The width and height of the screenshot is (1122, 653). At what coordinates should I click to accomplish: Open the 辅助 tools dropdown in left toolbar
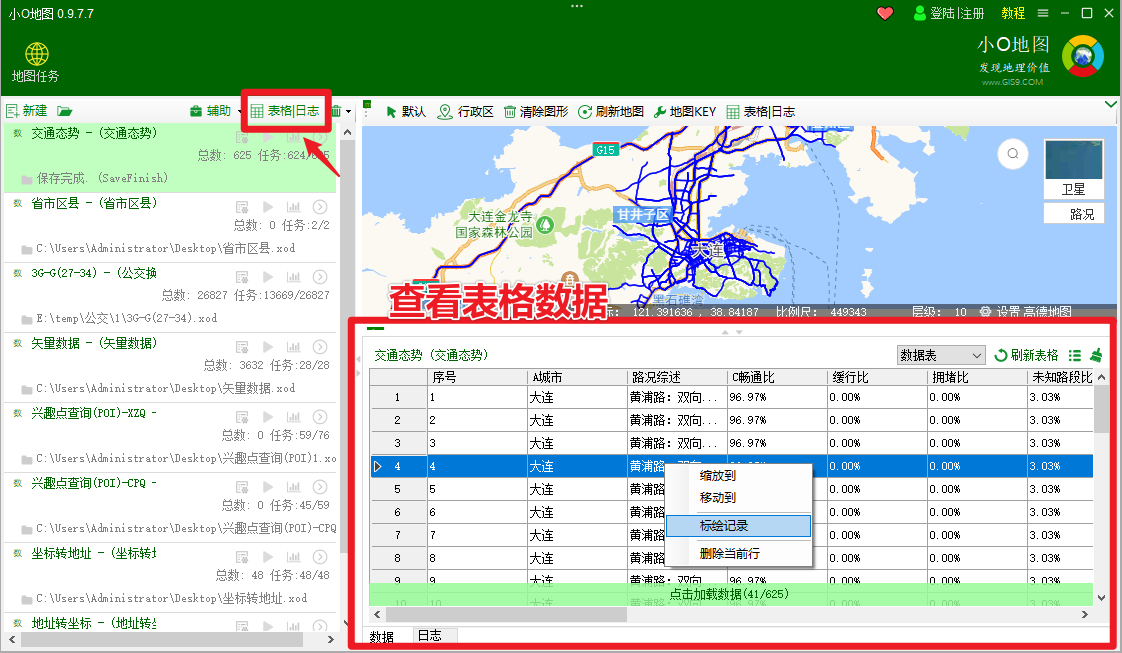point(215,111)
